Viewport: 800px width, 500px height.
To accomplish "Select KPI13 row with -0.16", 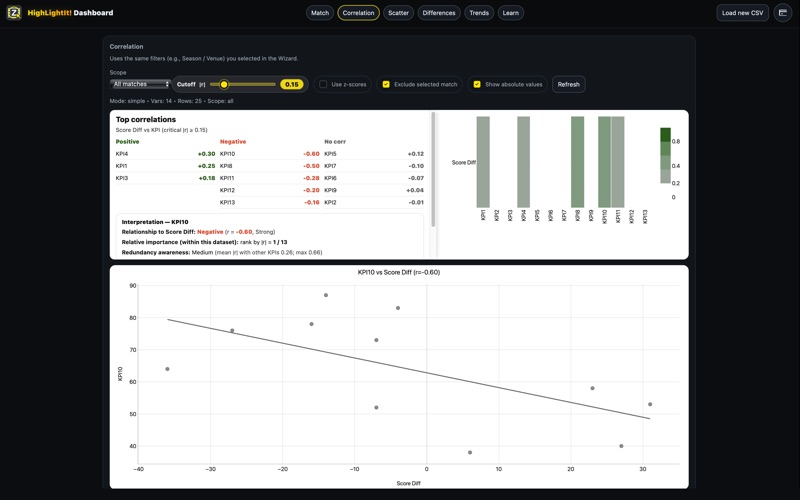I will point(269,203).
